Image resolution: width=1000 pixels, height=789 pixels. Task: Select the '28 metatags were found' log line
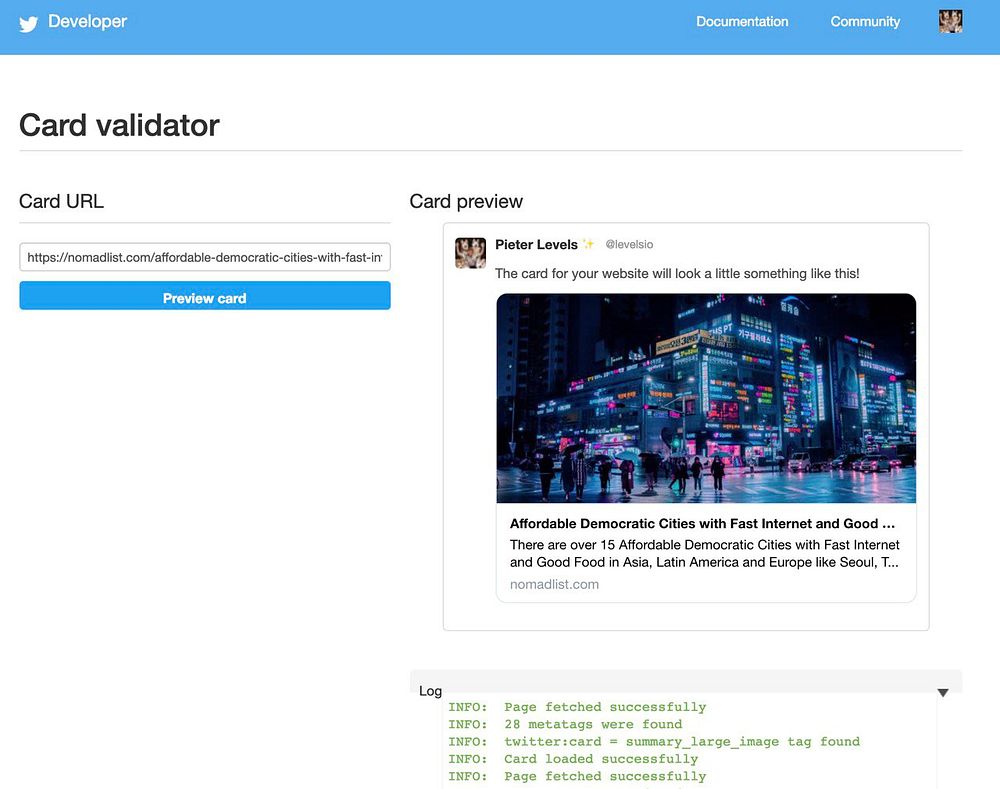tap(565, 725)
